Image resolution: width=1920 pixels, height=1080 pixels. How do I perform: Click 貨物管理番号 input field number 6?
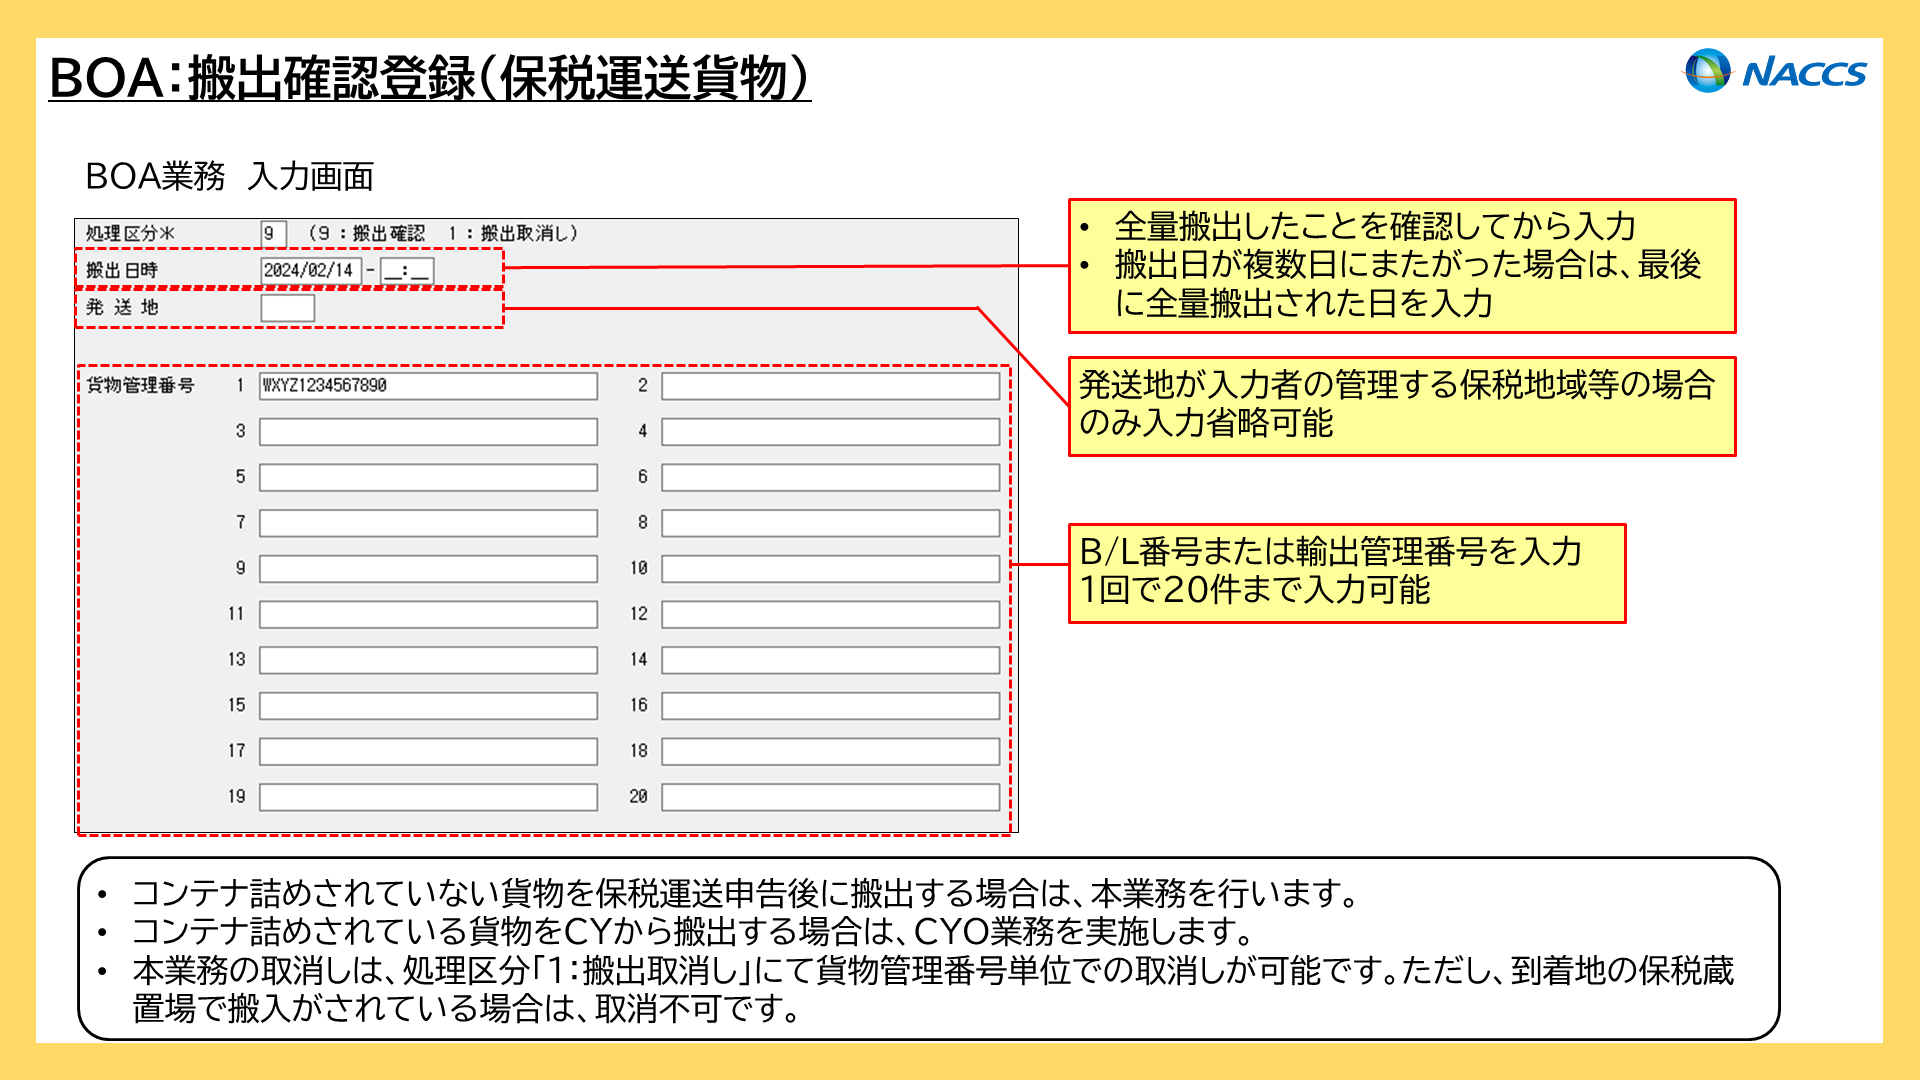tap(831, 477)
